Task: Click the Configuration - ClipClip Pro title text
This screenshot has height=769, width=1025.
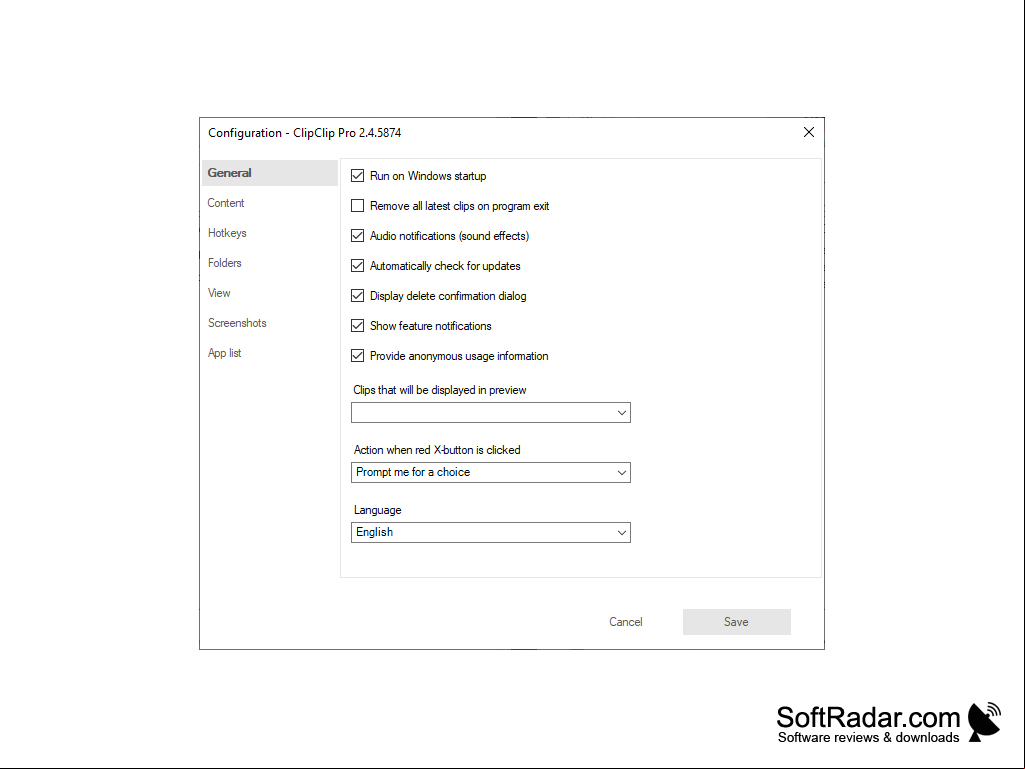Action: pos(305,133)
